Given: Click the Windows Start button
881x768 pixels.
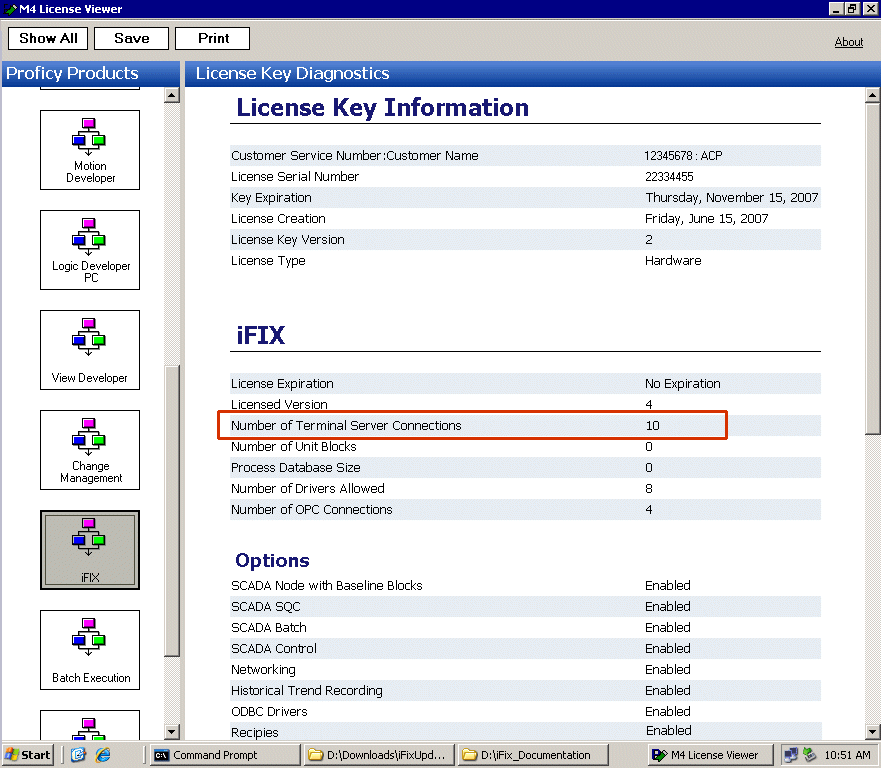Looking at the screenshot, I should (28, 755).
